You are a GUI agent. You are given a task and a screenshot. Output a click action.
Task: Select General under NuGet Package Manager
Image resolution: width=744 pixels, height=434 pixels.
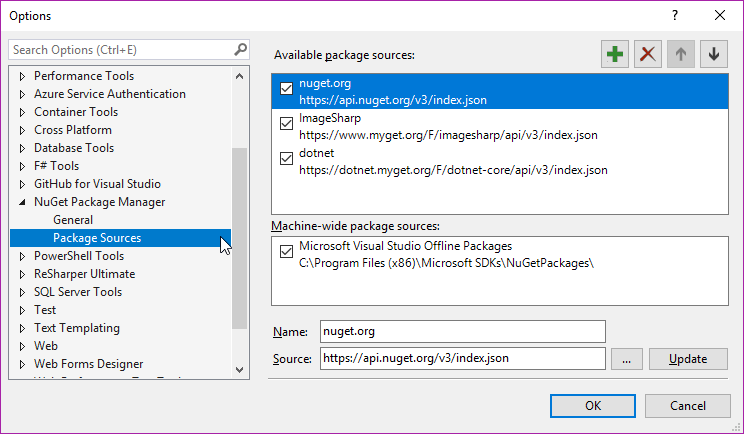73,220
